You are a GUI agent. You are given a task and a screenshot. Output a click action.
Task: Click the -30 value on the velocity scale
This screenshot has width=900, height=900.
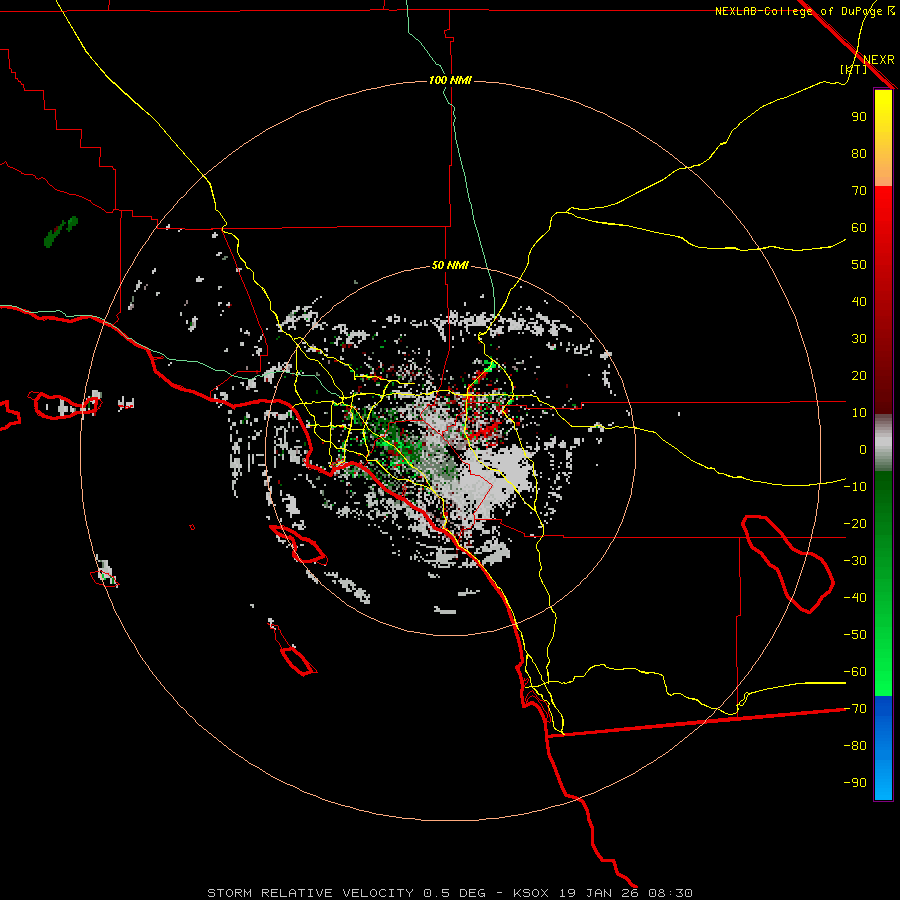pos(855,561)
